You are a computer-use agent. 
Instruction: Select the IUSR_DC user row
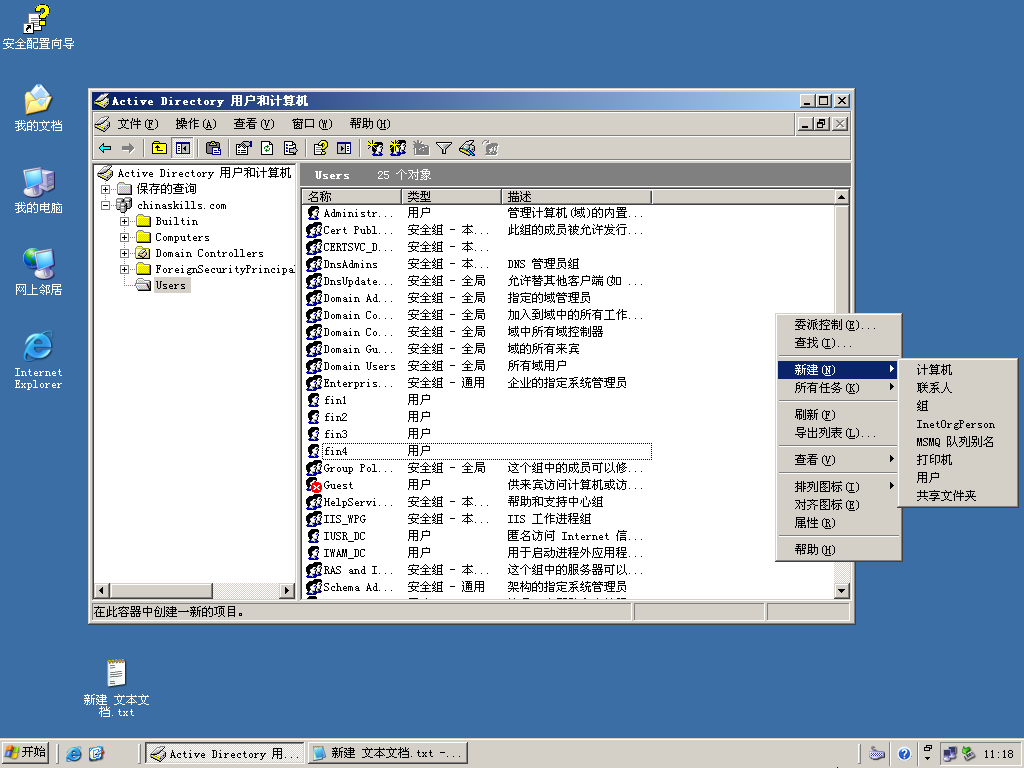pos(478,536)
